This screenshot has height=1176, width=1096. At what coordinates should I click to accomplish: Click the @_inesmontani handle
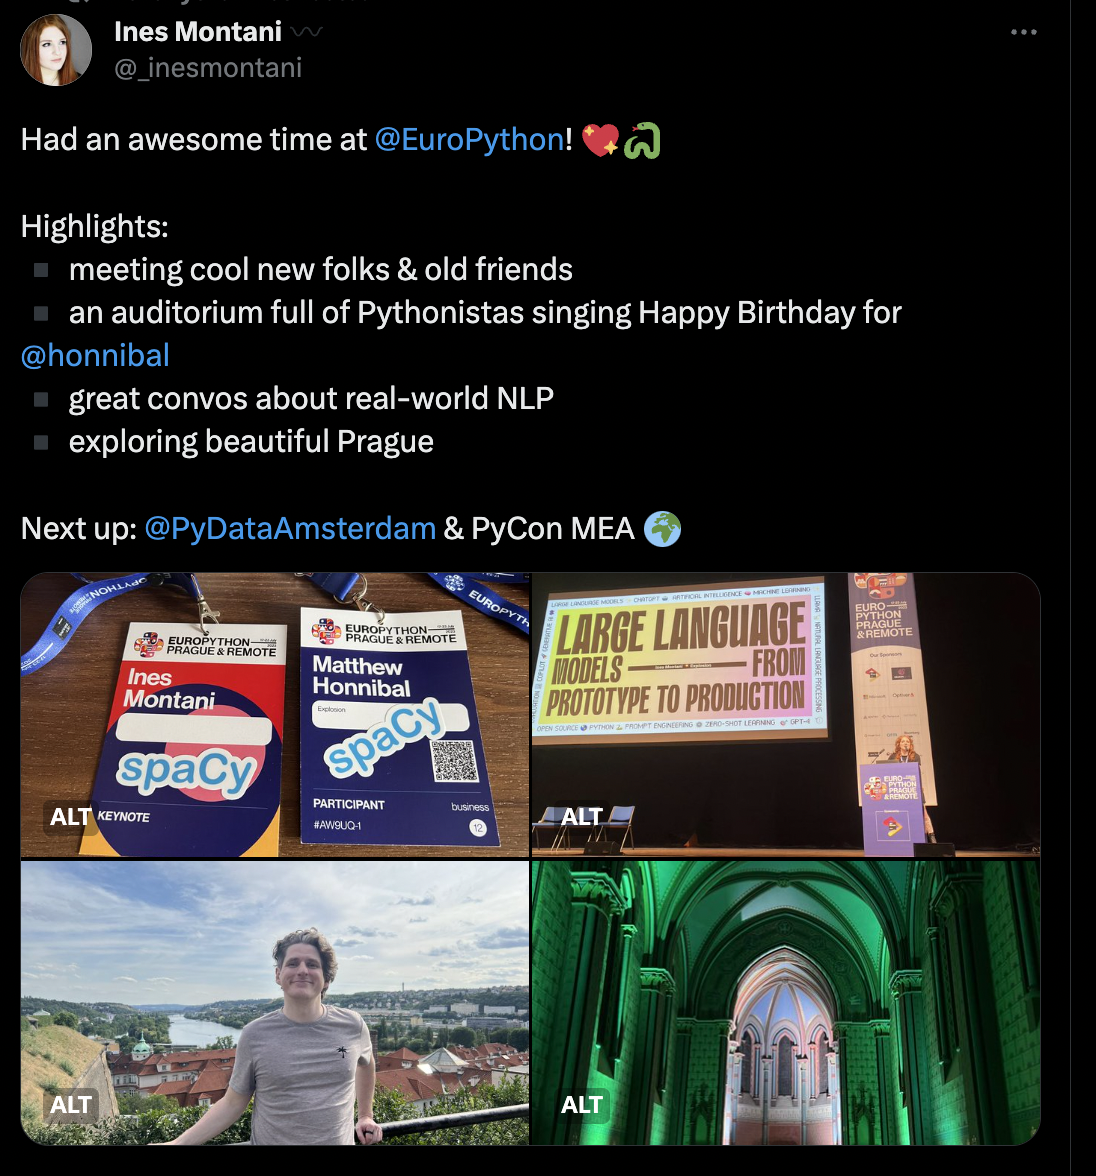coord(208,68)
